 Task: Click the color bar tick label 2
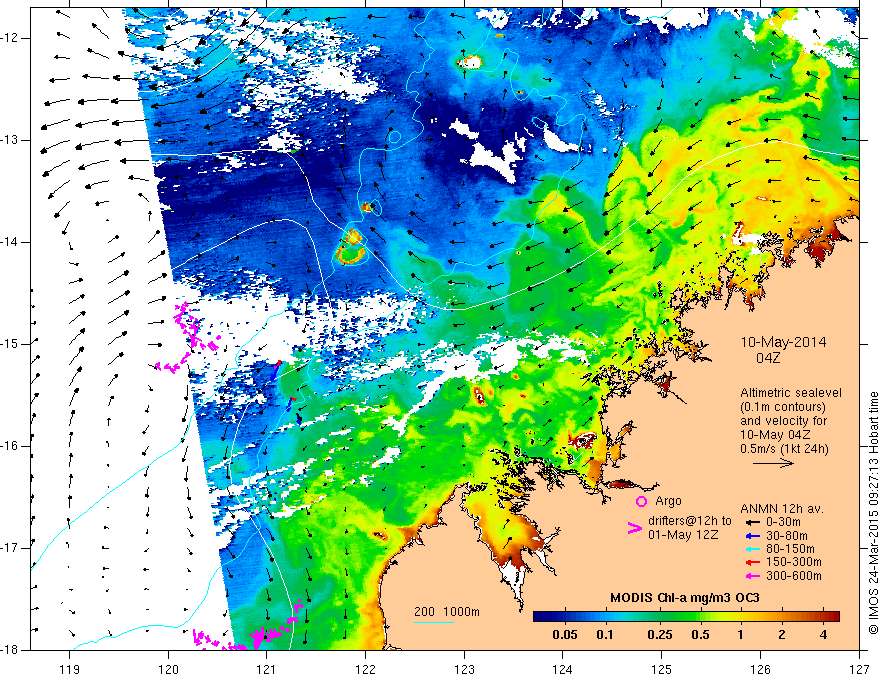click(x=782, y=635)
